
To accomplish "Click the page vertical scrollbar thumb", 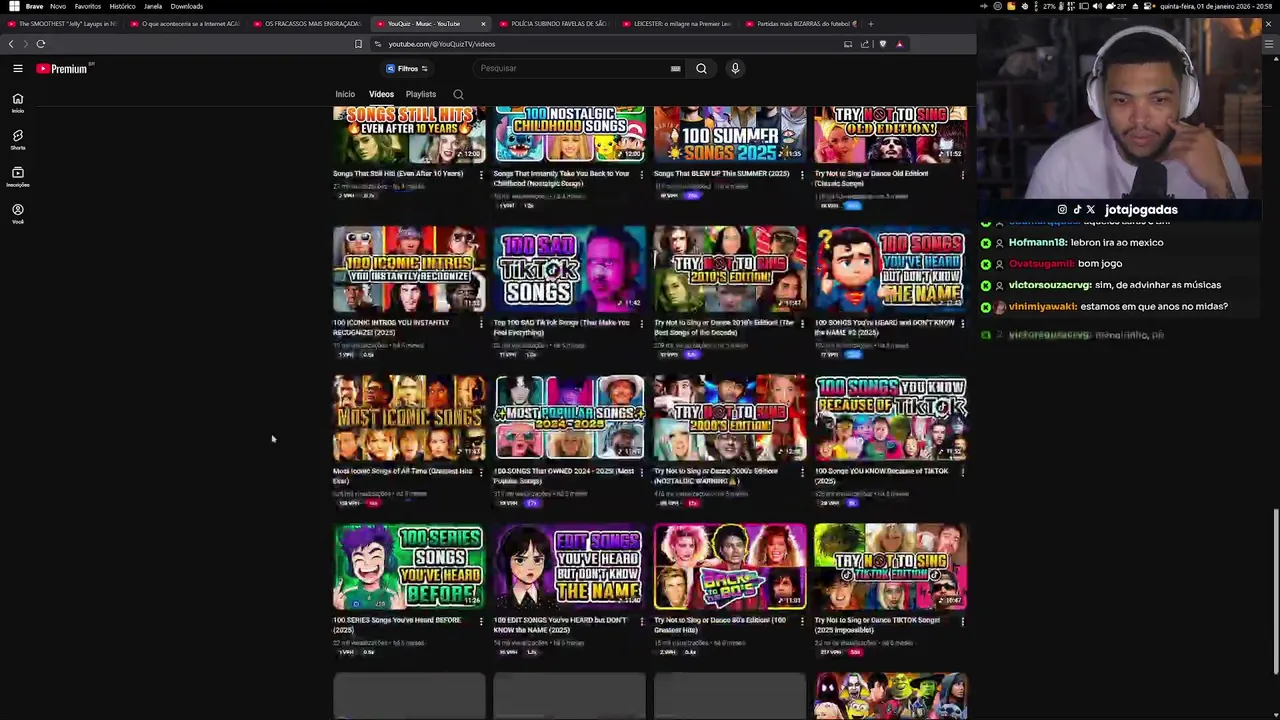I will coord(1274,592).
